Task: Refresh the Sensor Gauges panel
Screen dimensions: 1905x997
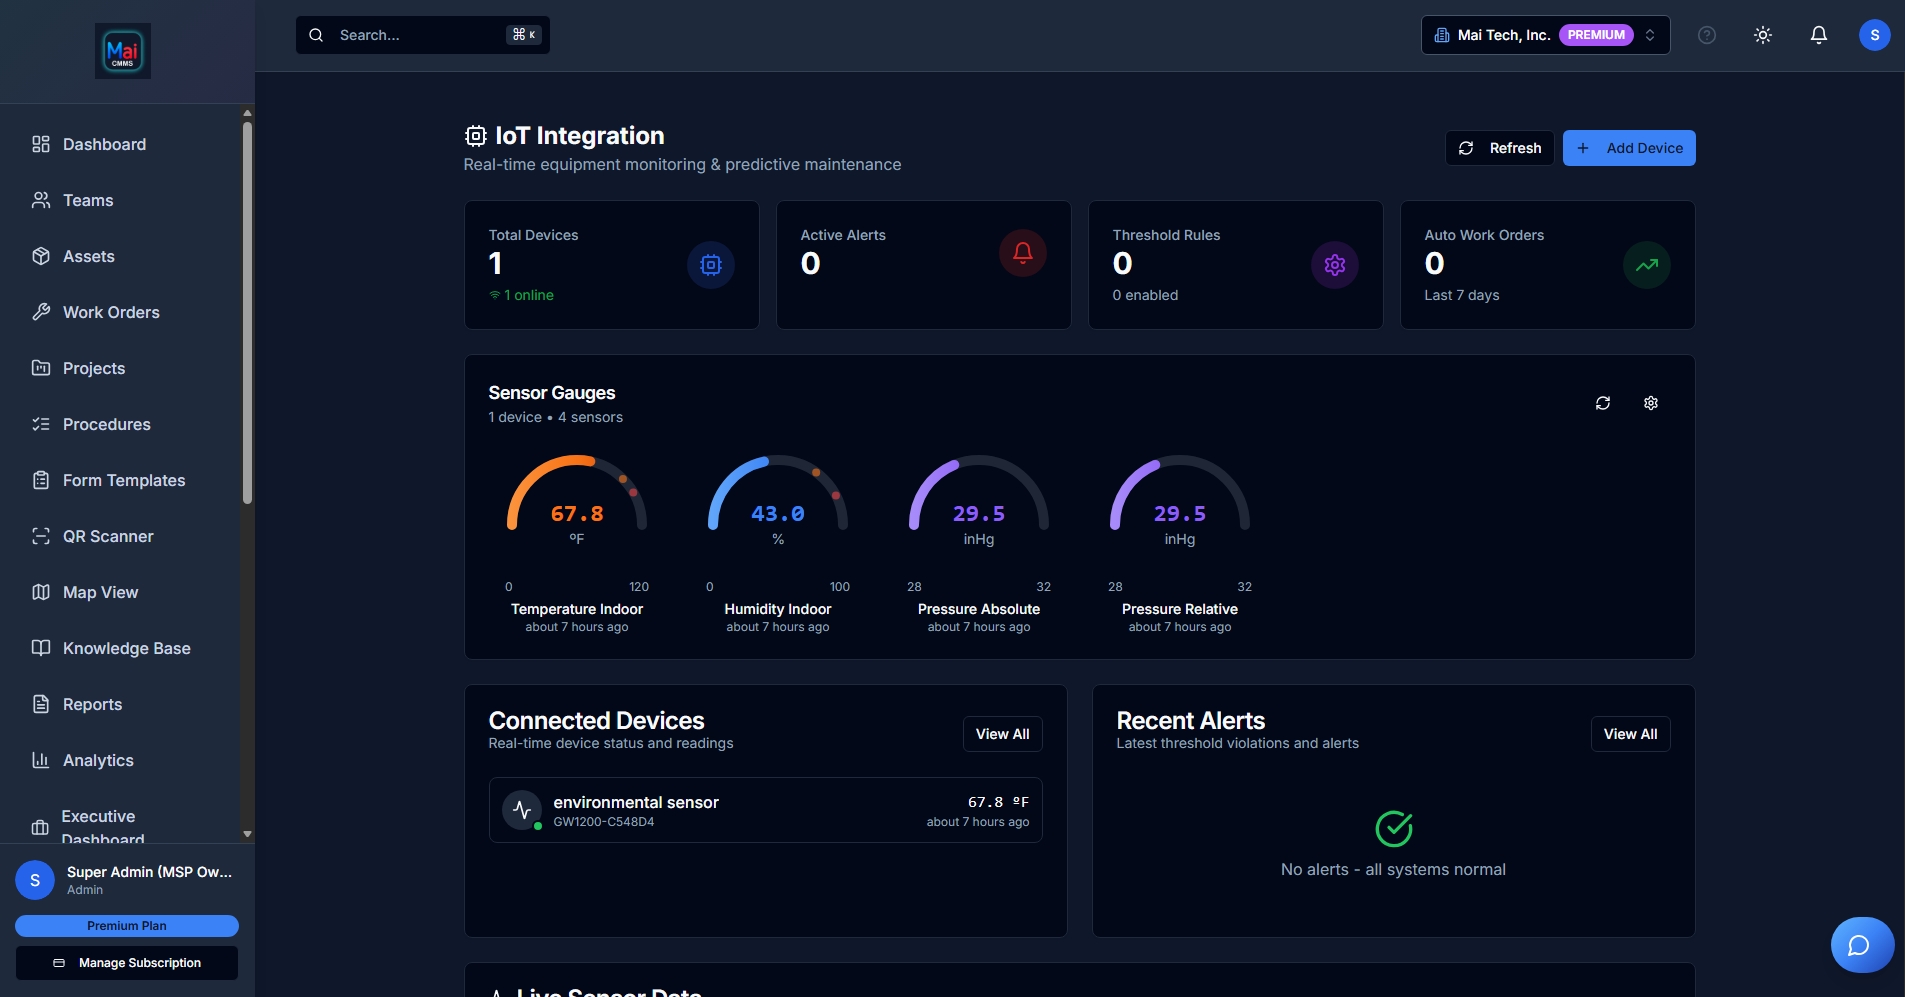Action: pyautogui.click(x=1603, y=402)
